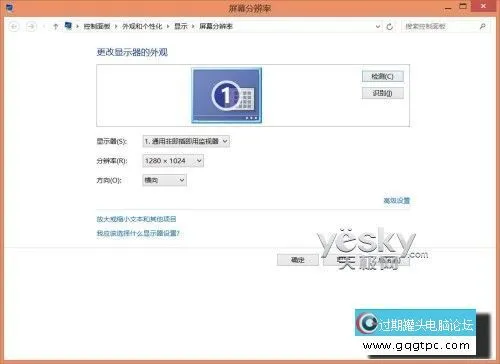This screenshot has height=364, width=500.
Task: Open 控制面板 breadcrumb
Action: coord(97,26)
